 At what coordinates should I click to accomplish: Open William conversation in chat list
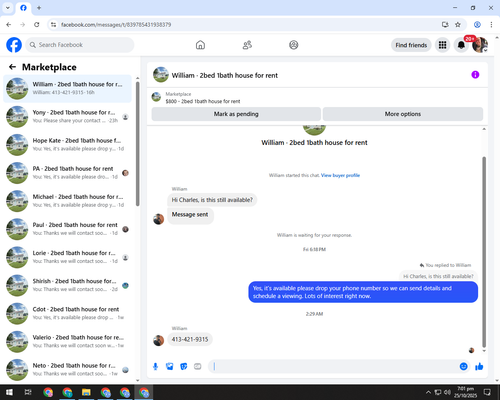click(67, 88)
